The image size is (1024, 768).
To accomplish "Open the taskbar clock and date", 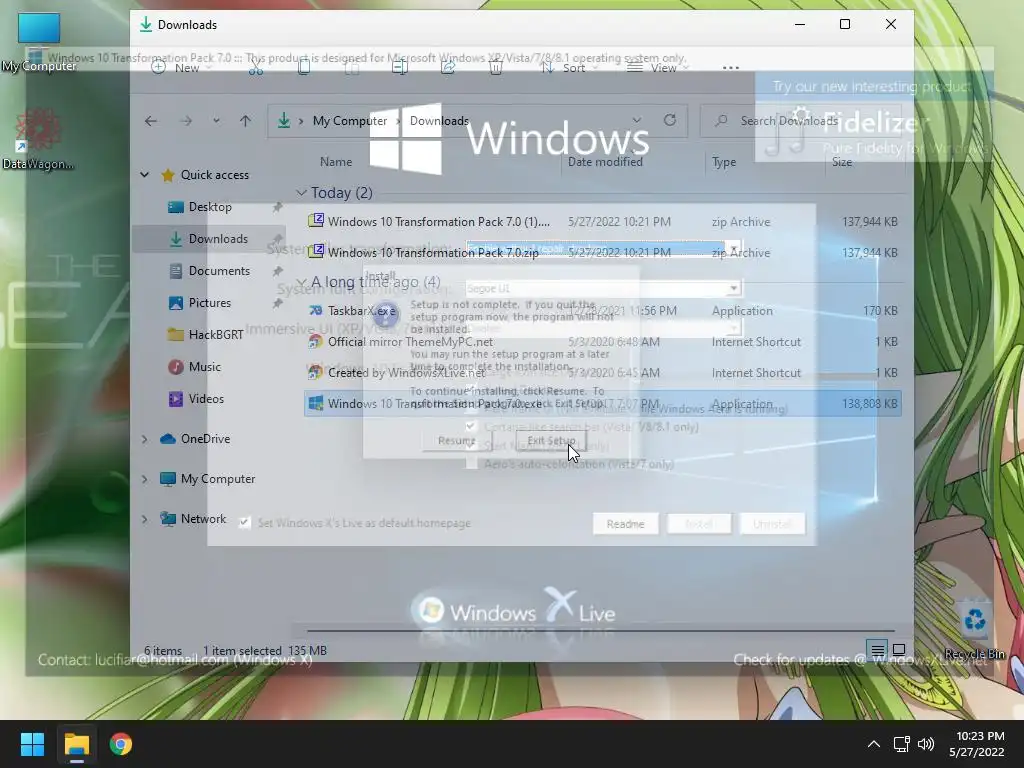I will [976, 744].
